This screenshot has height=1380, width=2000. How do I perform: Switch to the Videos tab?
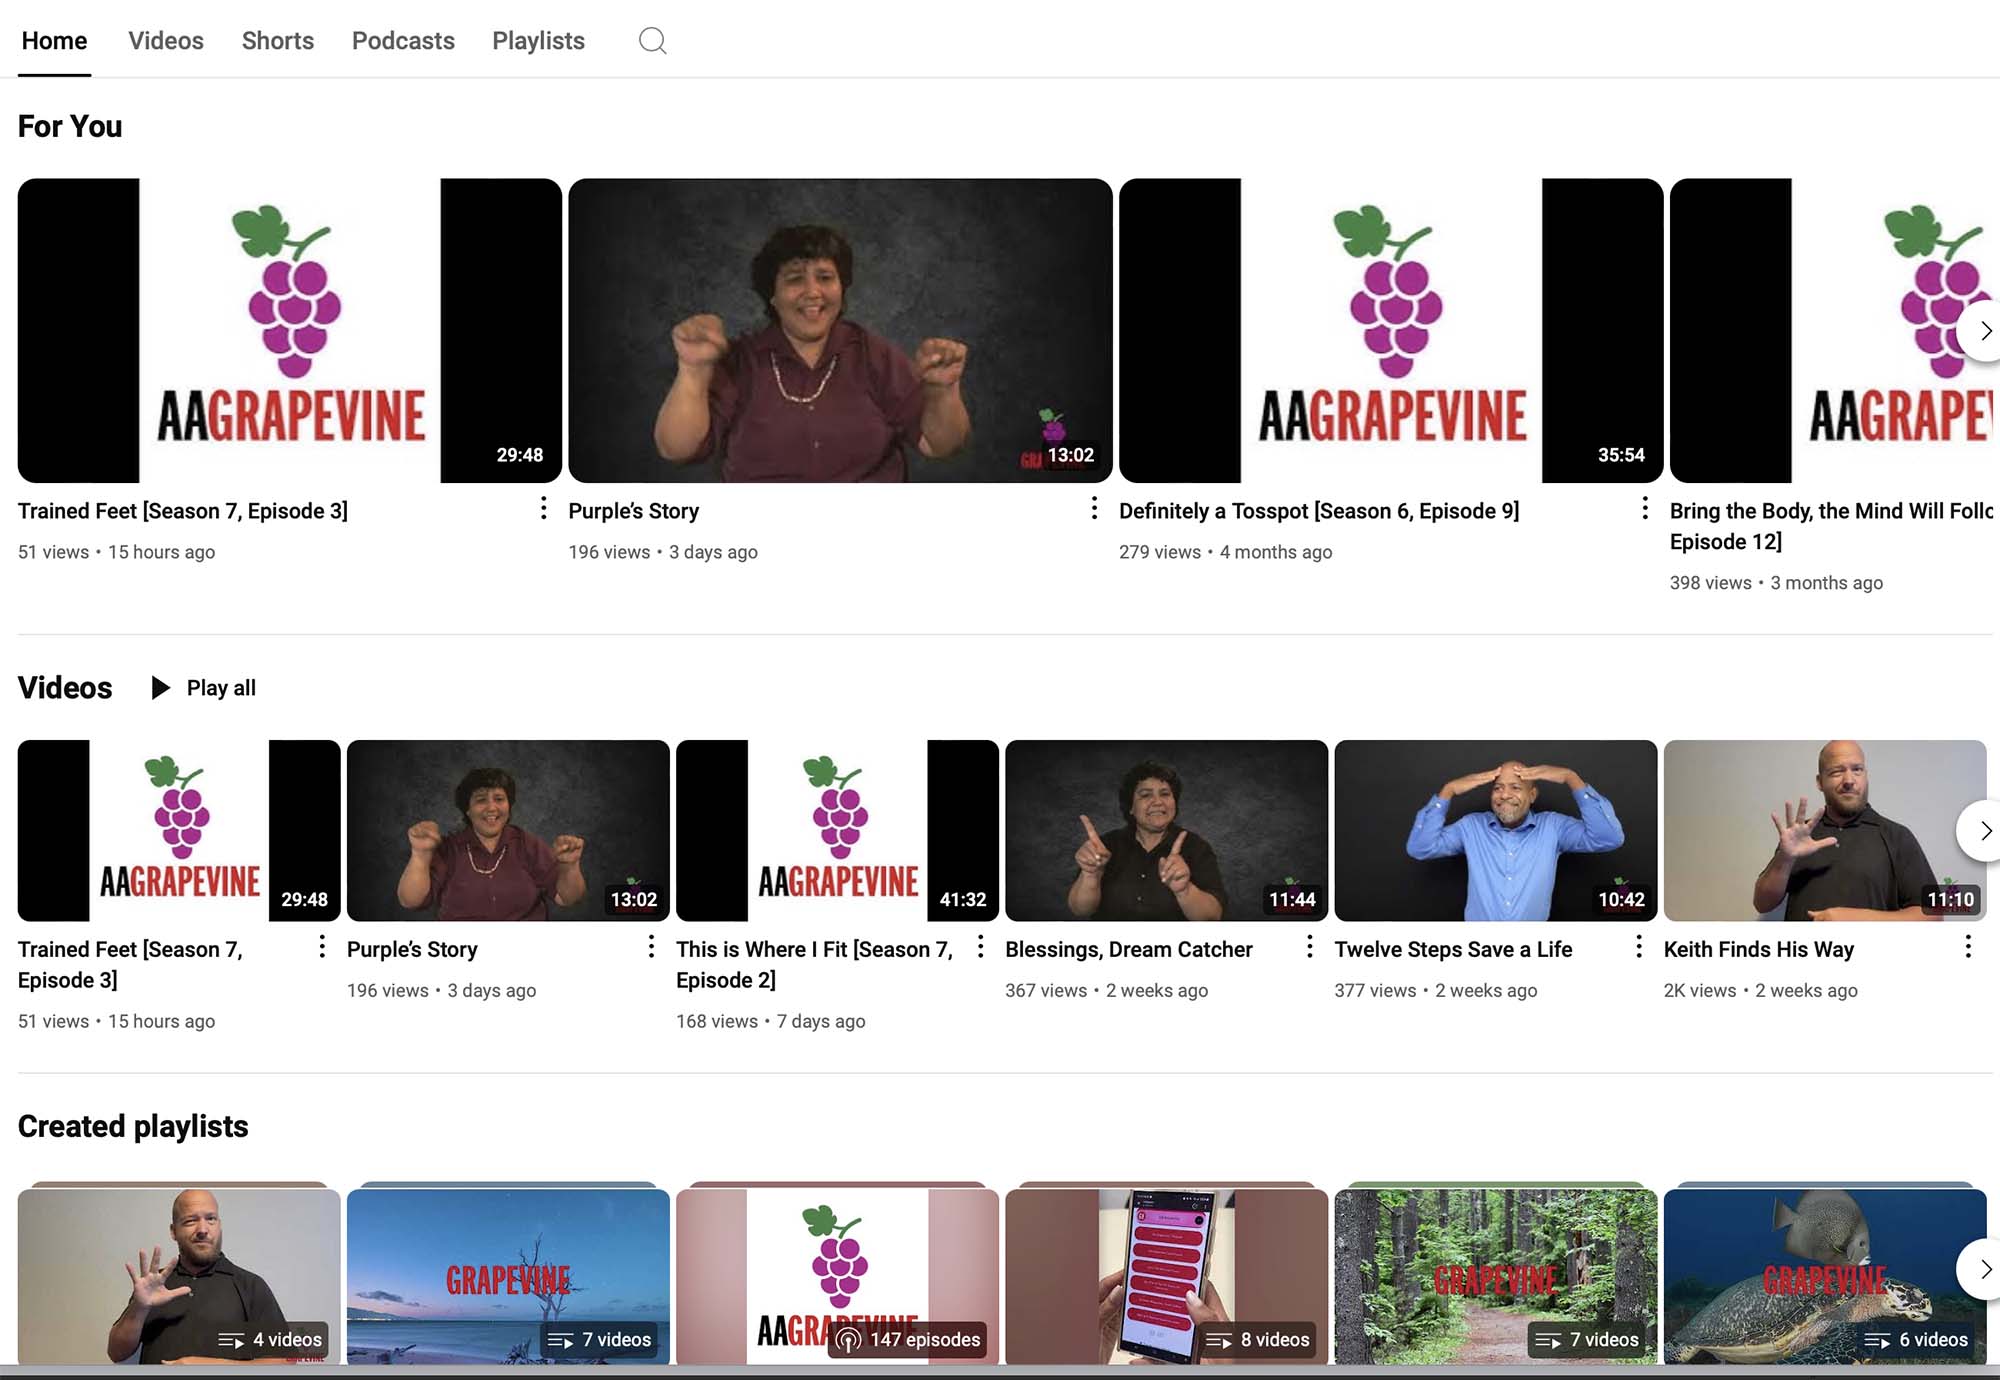pyautogui.click(x=166, y=41)
